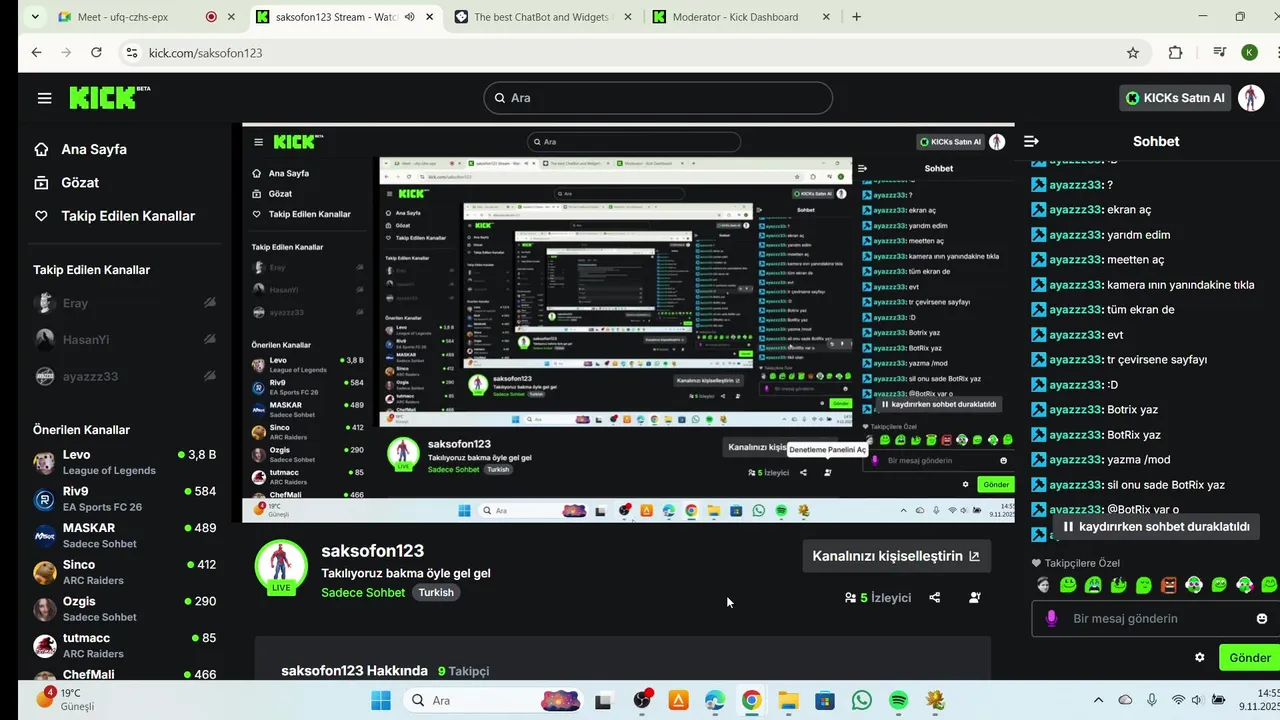This screenshot has width=1280, height=720.
Task: Launch Spotify from the taskbar
Action: pyautogui.click(x=898, y=700)
